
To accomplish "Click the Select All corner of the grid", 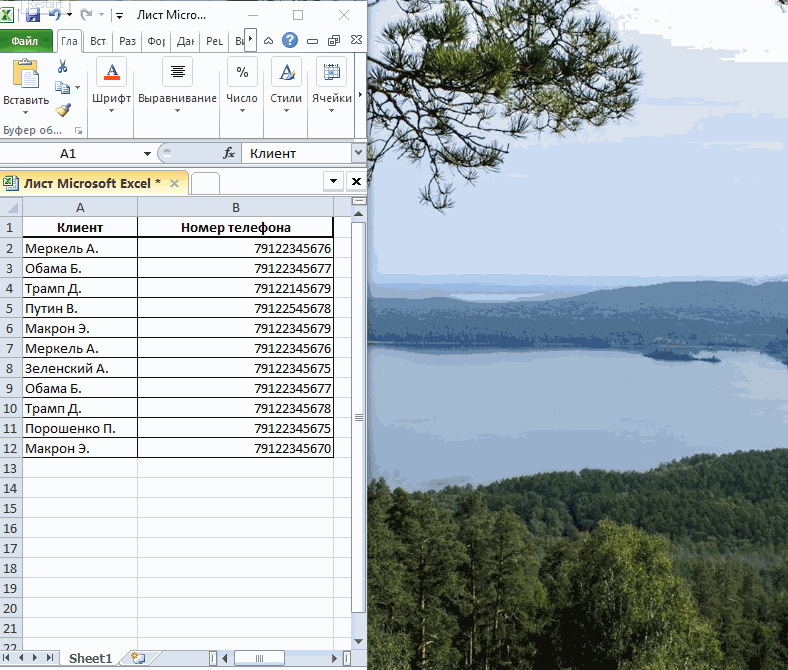I will point(11,207).
